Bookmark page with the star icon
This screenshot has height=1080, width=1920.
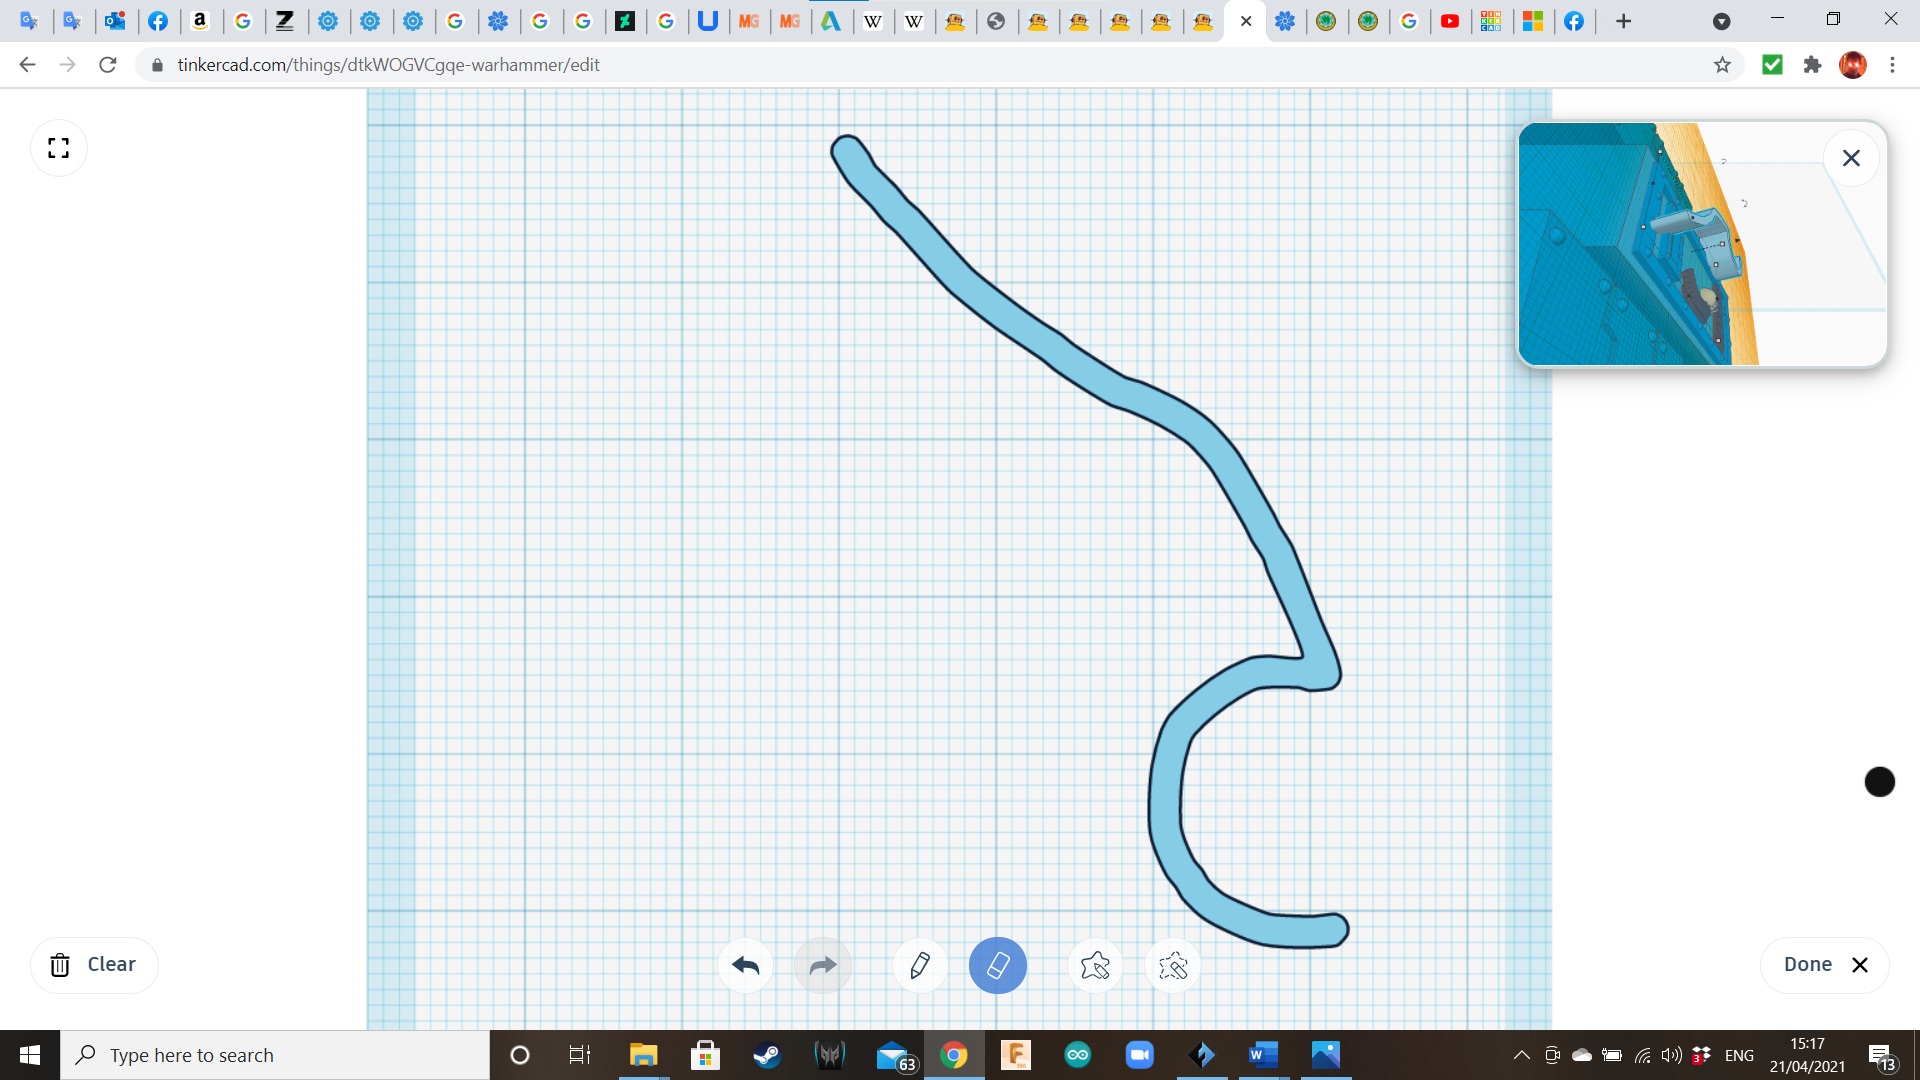1722,65
